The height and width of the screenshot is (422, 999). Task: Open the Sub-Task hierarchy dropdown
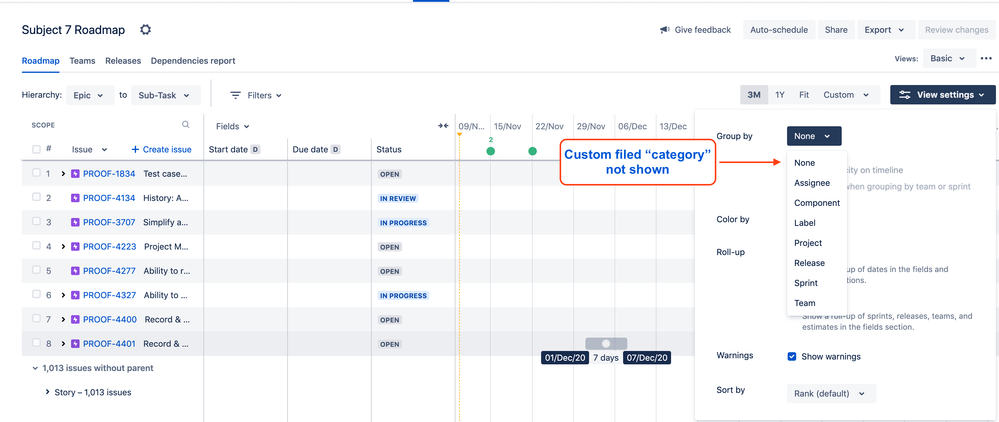coord(166,95)
